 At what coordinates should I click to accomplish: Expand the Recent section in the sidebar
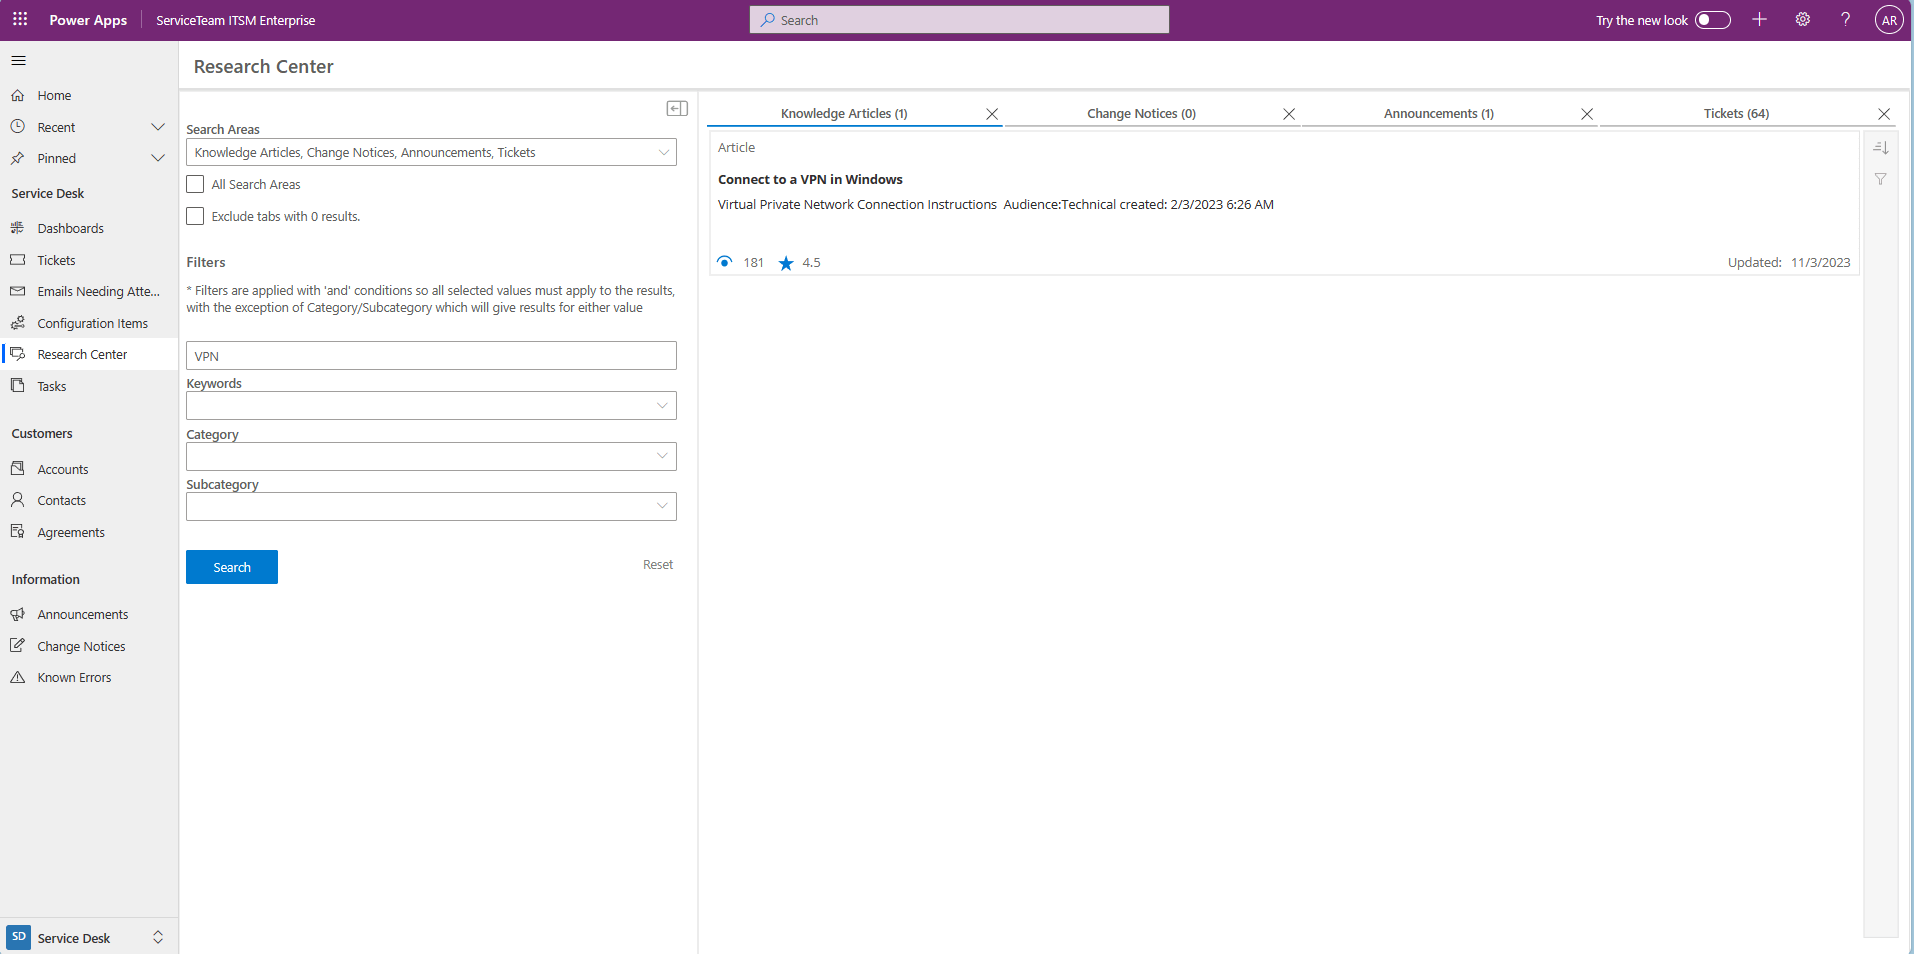(x=158, y=127)
